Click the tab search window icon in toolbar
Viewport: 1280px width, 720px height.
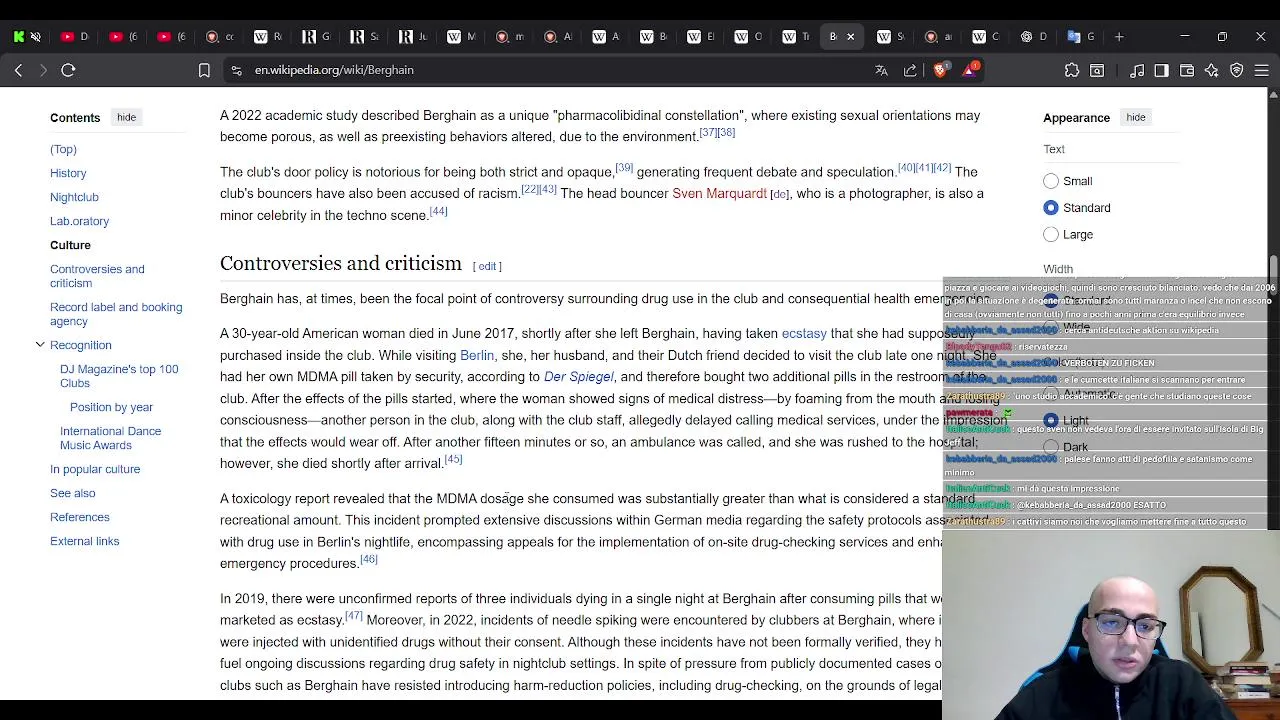tap(1097, 70)
